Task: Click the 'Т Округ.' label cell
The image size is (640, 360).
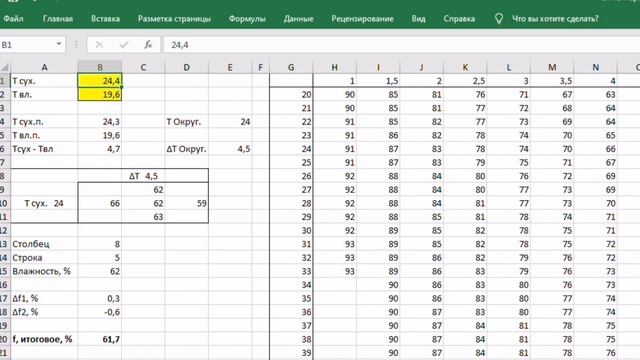Action: [x=187, y=122]
